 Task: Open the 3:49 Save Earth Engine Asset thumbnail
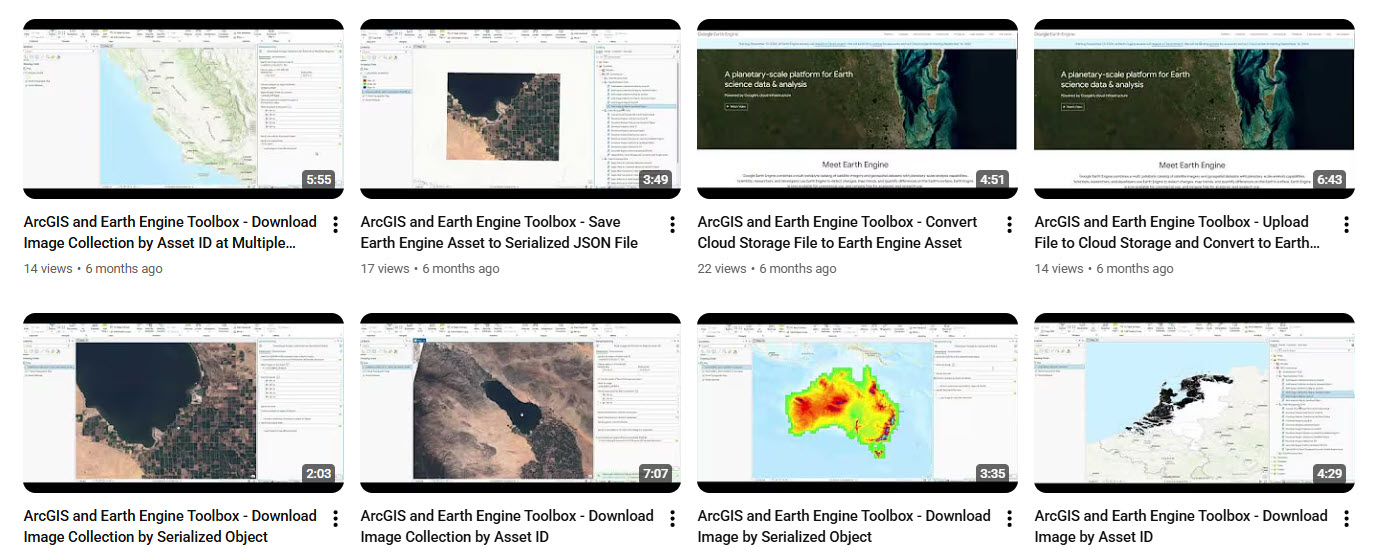click(520, 109)
